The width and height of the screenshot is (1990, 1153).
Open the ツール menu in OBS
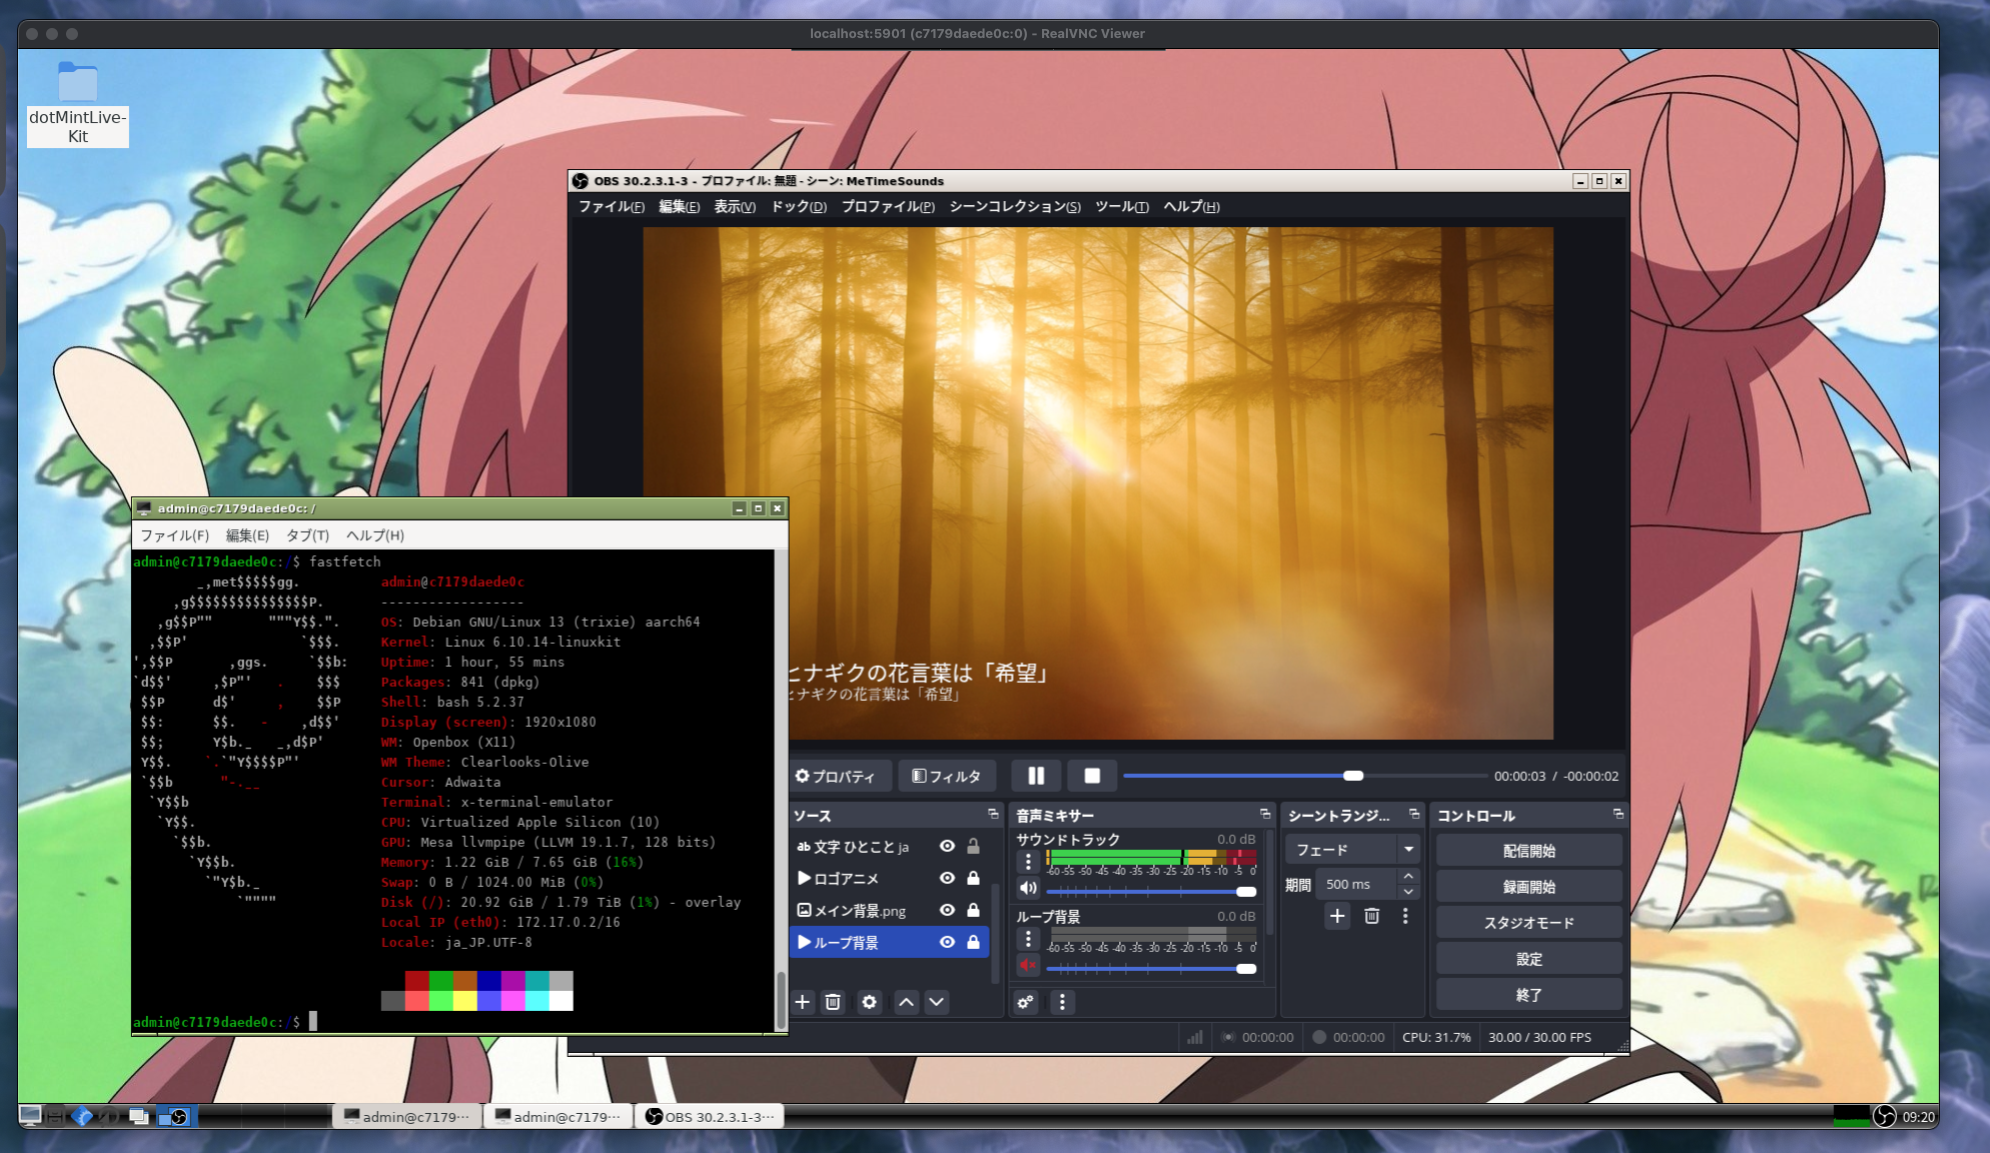click(1121, 207)
